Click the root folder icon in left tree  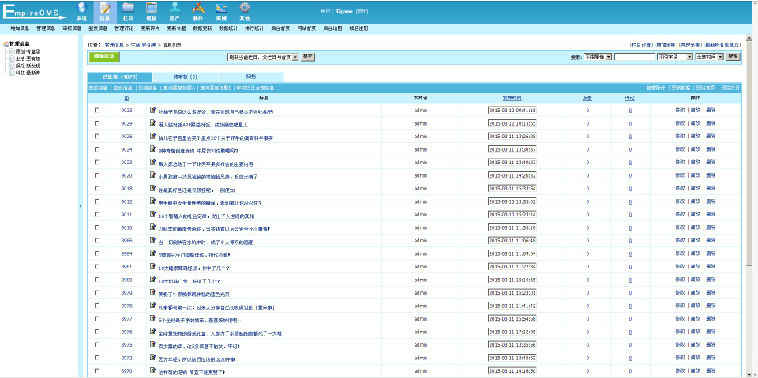pos(5,44)
